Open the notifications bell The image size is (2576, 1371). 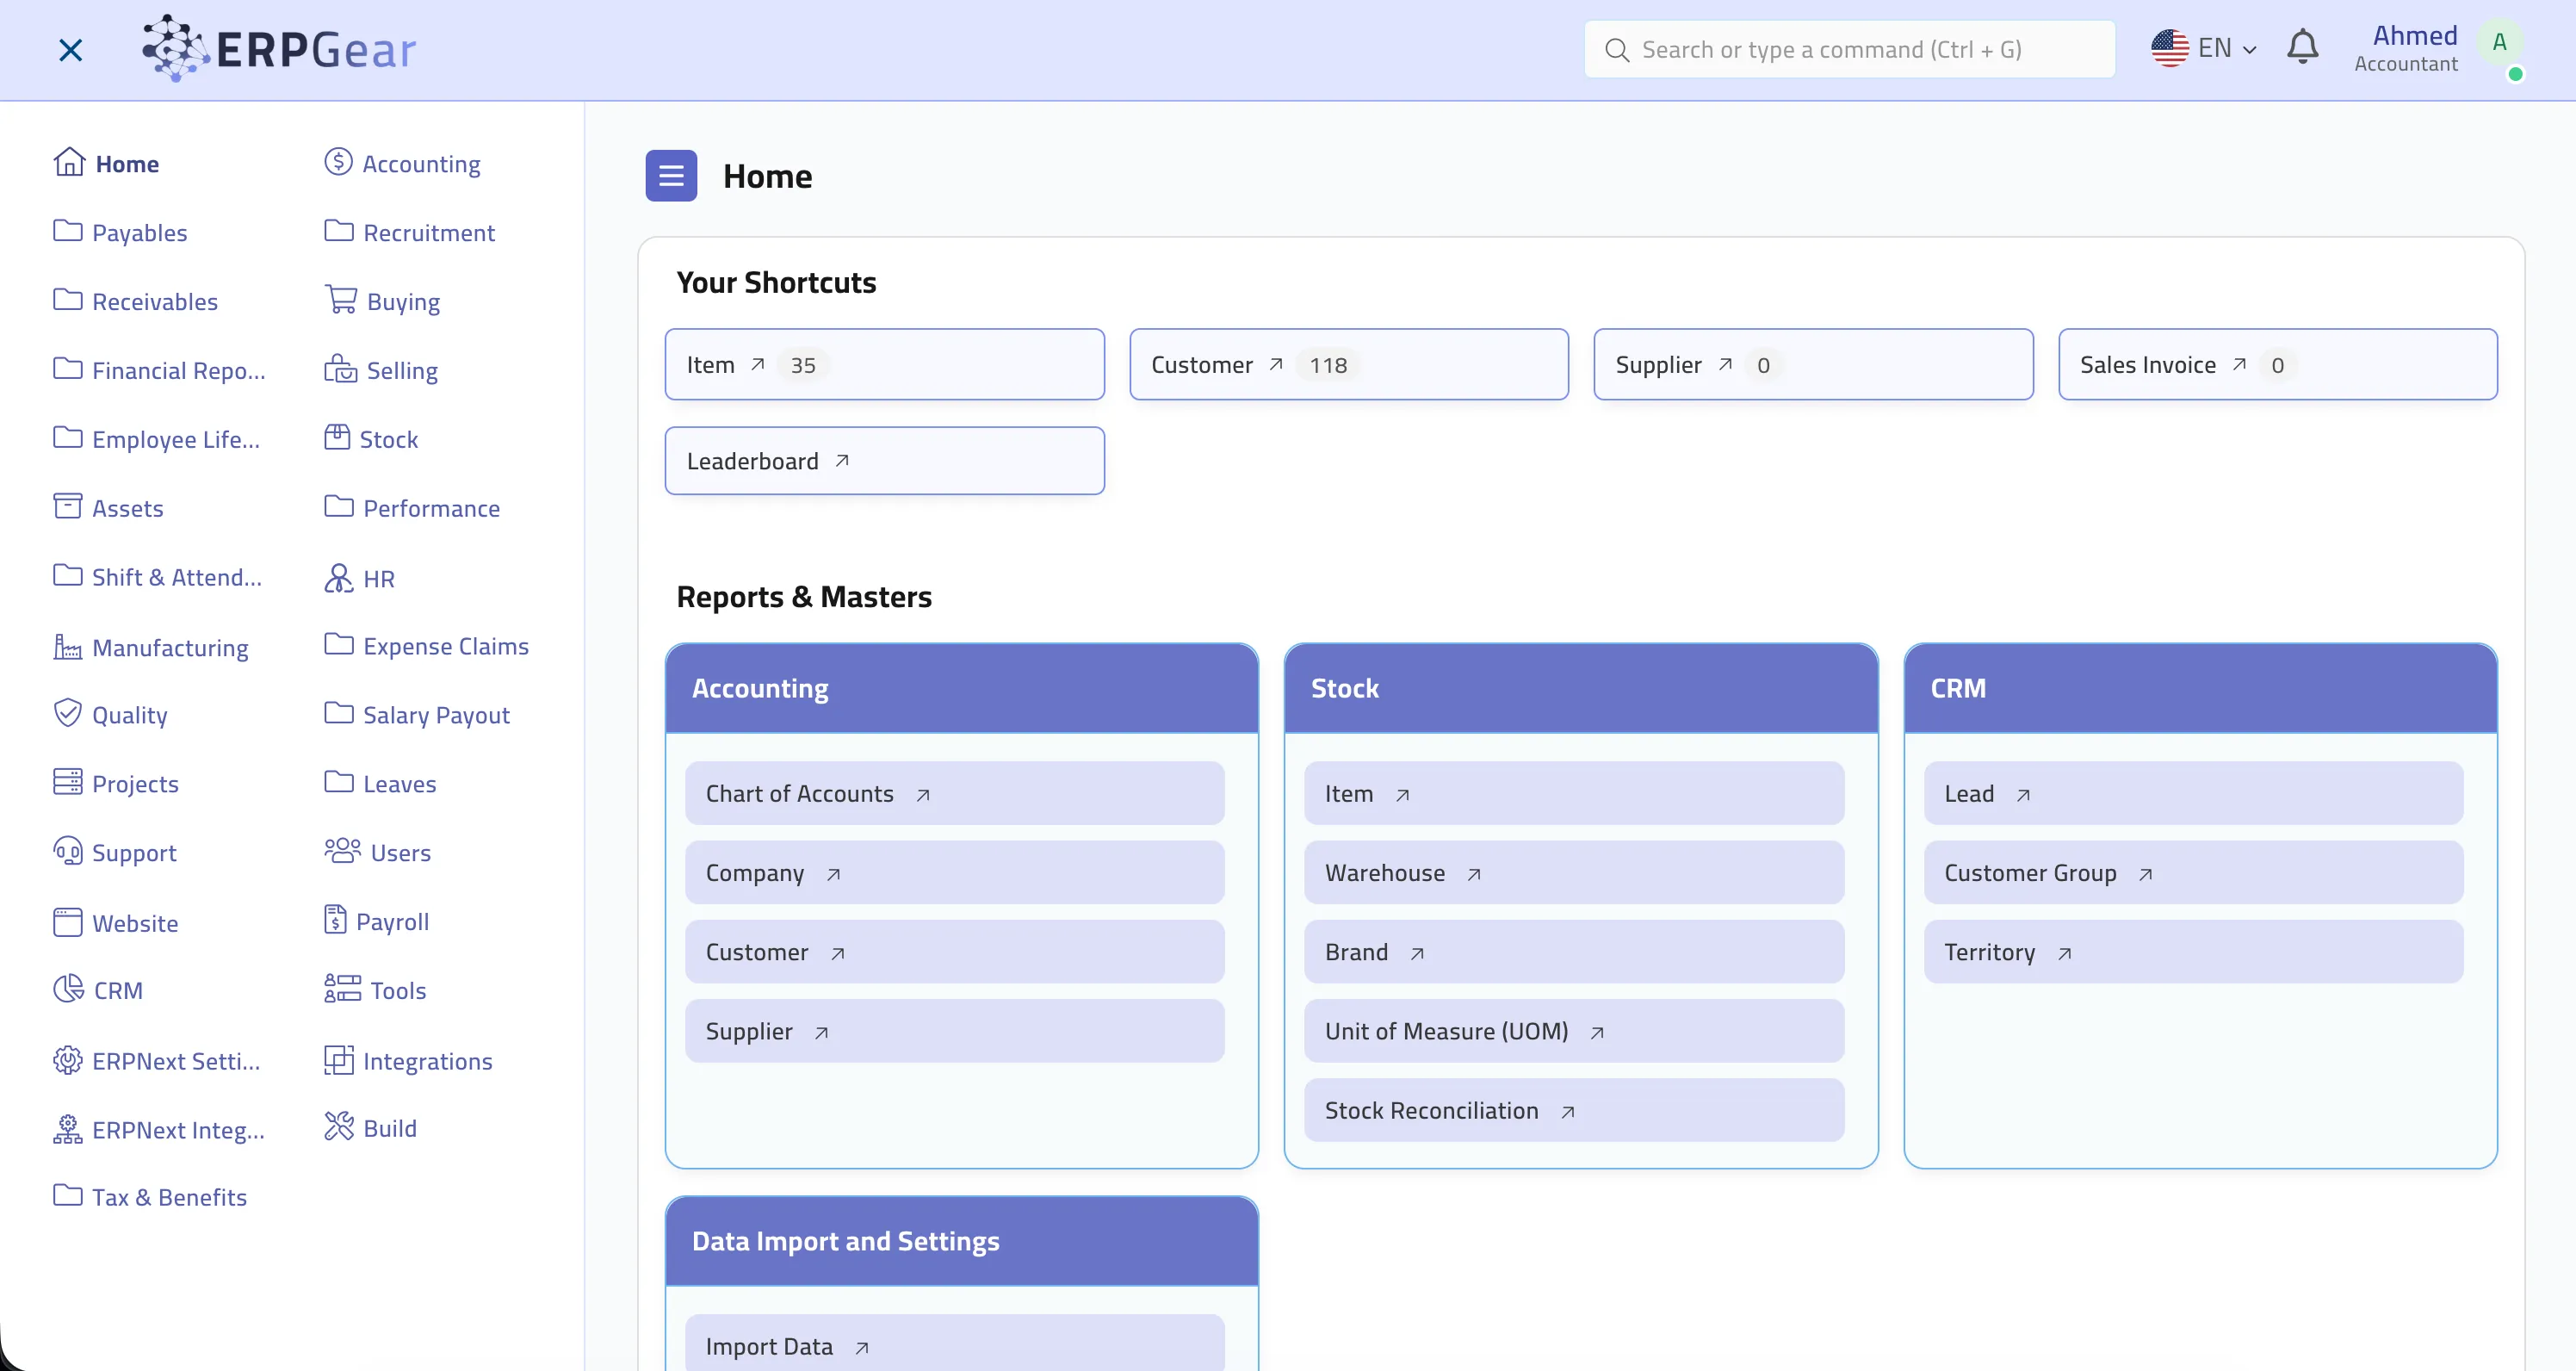[2302, 47]
